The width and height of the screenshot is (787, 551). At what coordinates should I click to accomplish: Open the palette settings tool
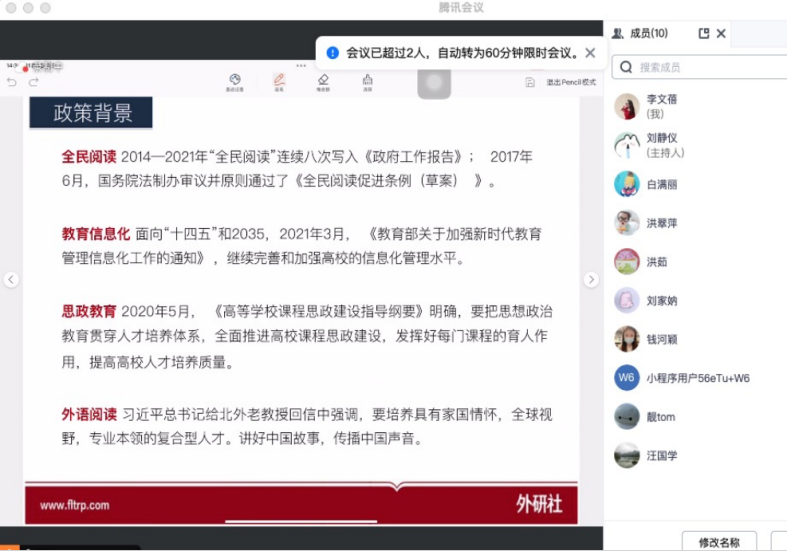pos(235,81)
